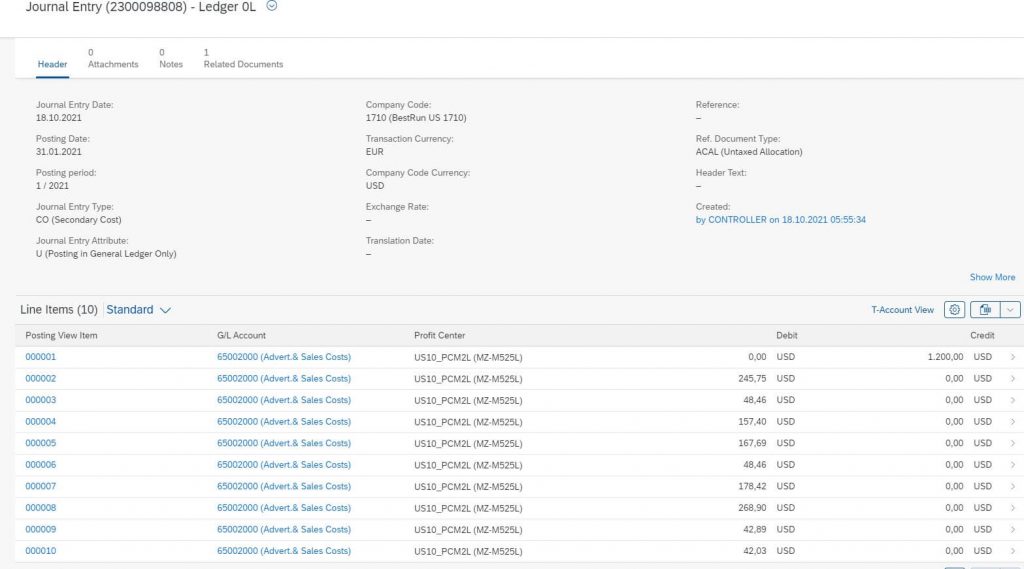Open G/L account link in row 000010
Screen dimensions: 1024x569
pos(283,551)
